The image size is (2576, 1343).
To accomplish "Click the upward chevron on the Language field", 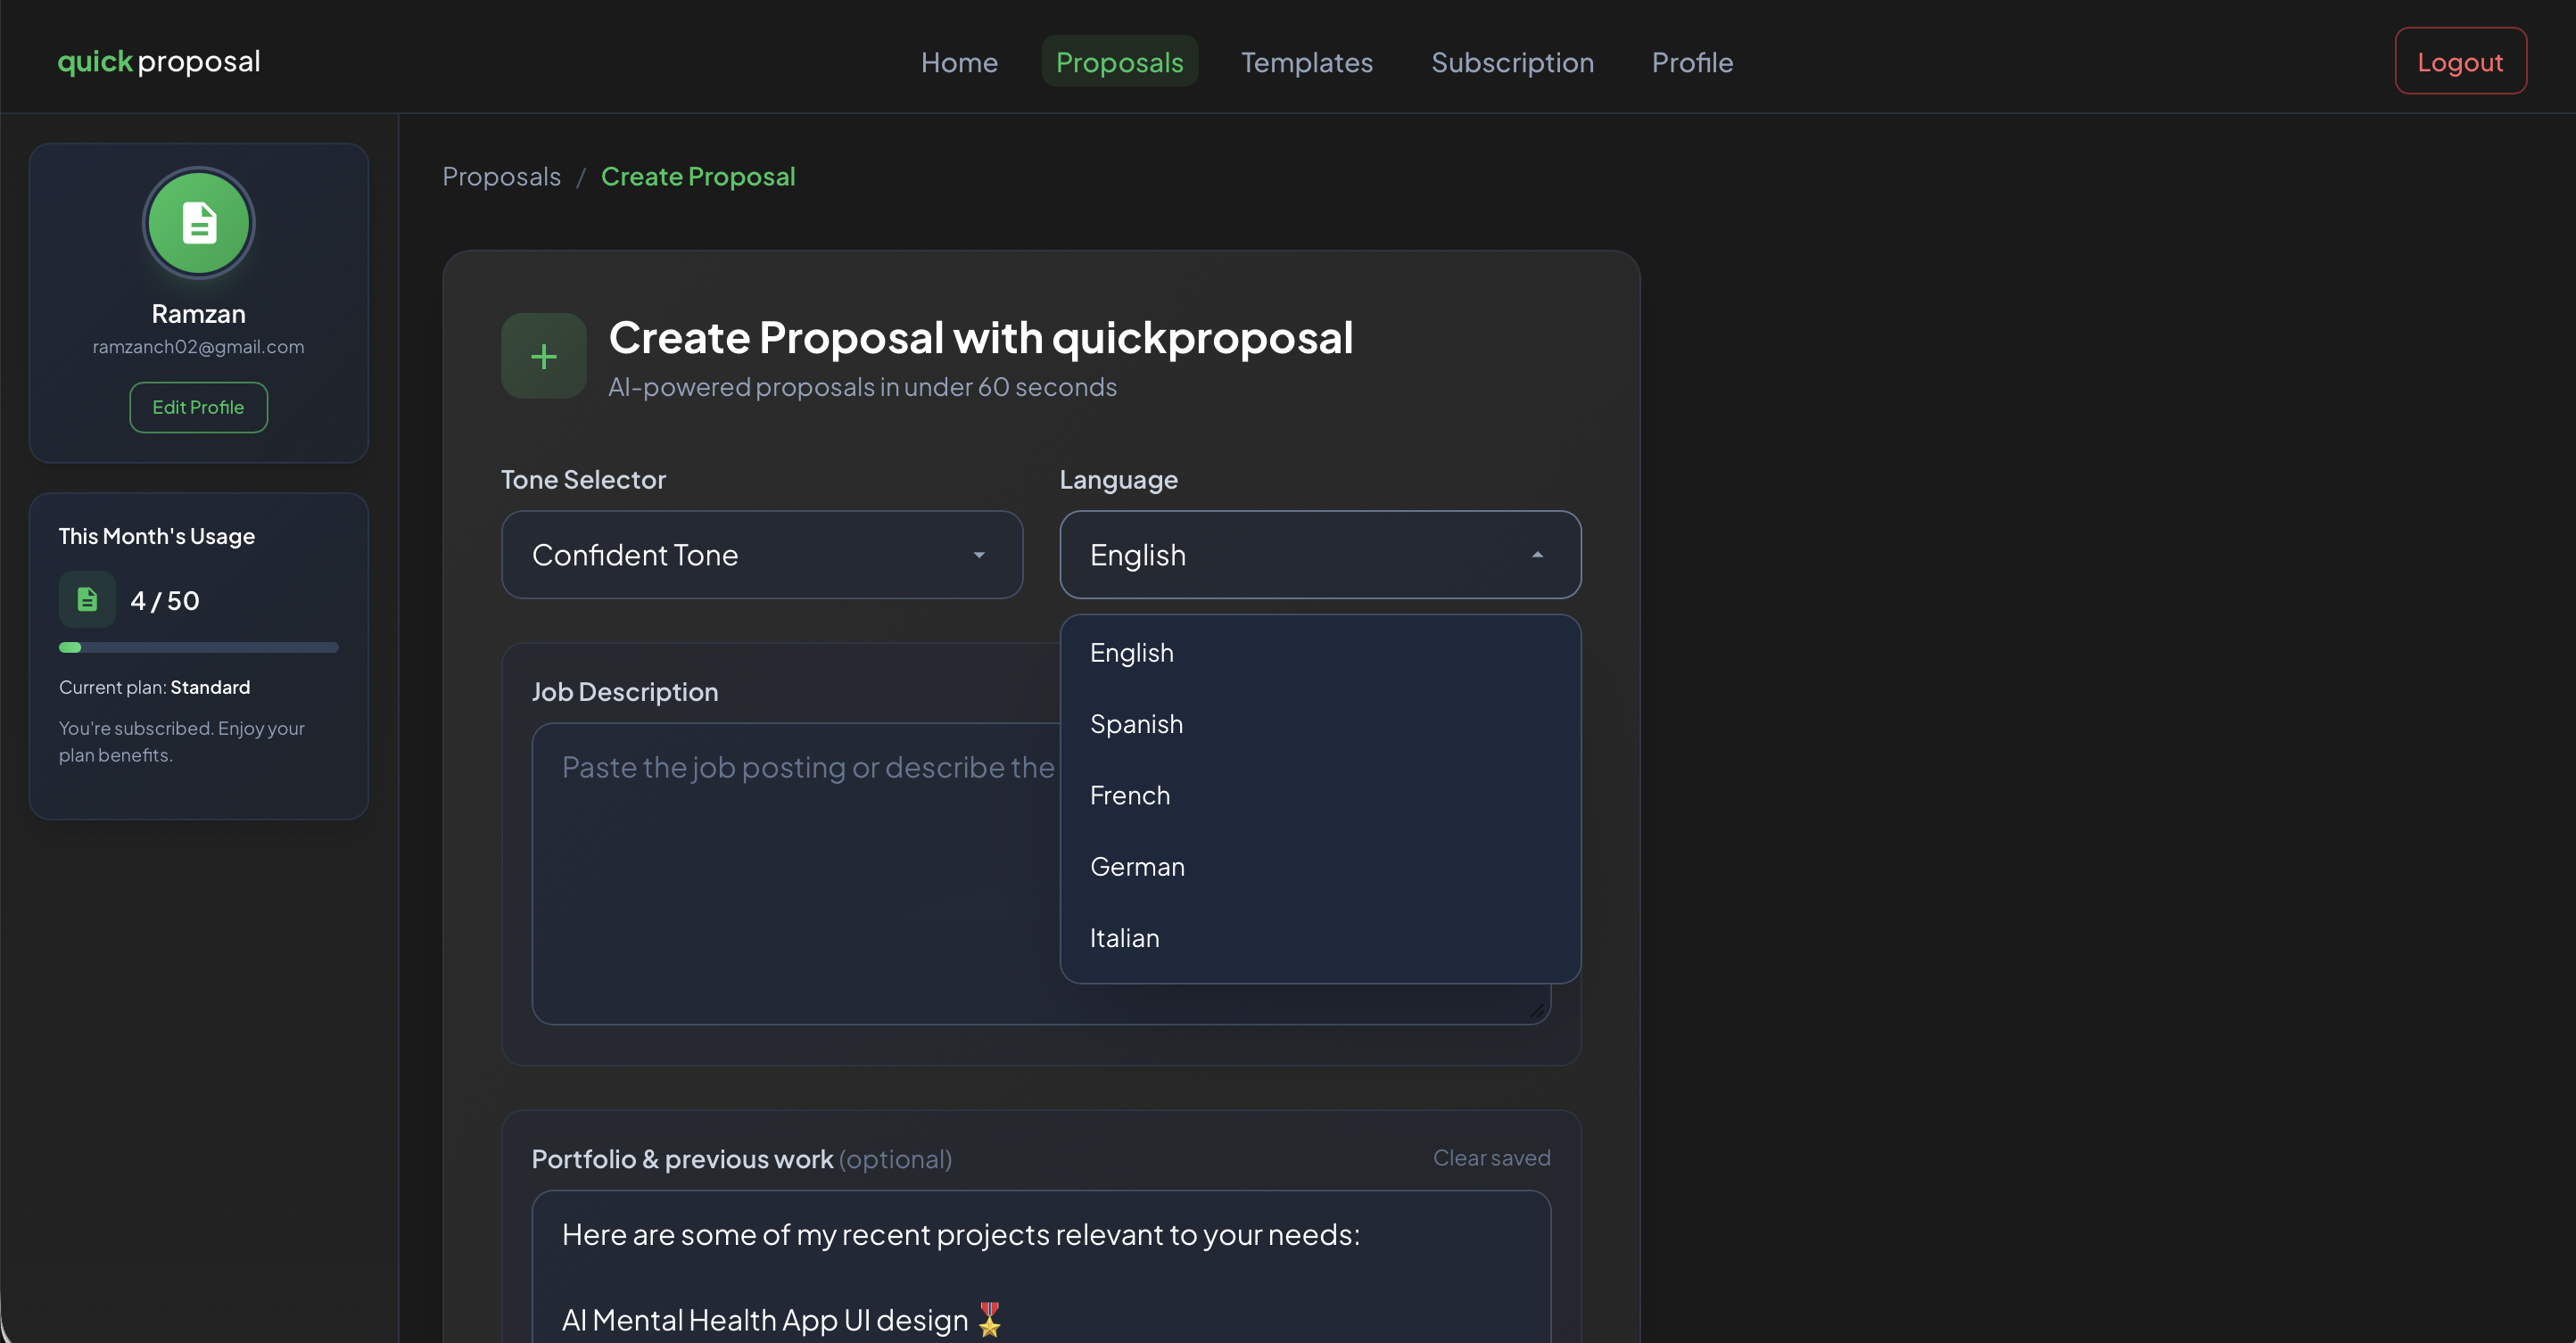I will coord(1538,555).
